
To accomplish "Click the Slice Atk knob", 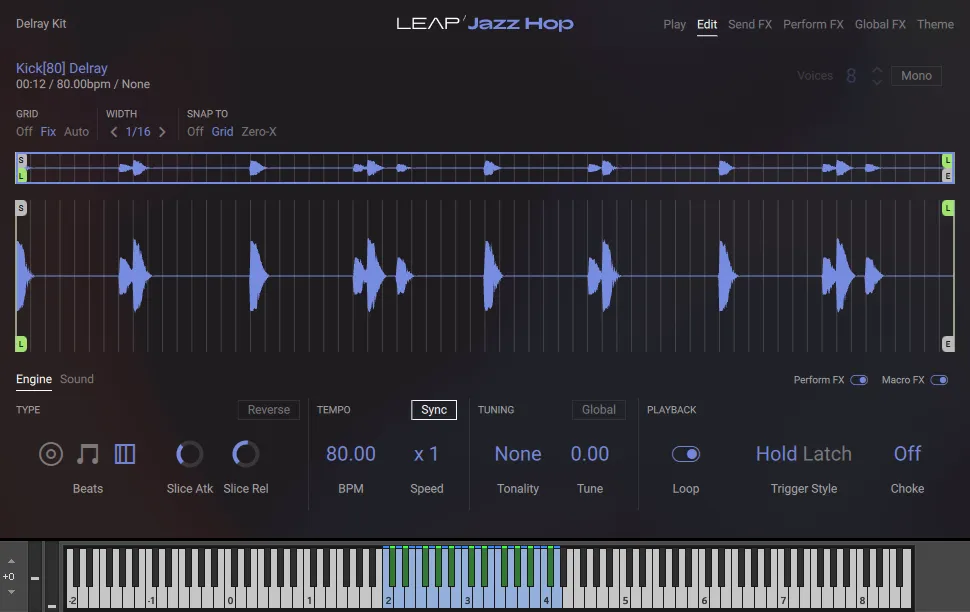I will (x=189, y=453).
